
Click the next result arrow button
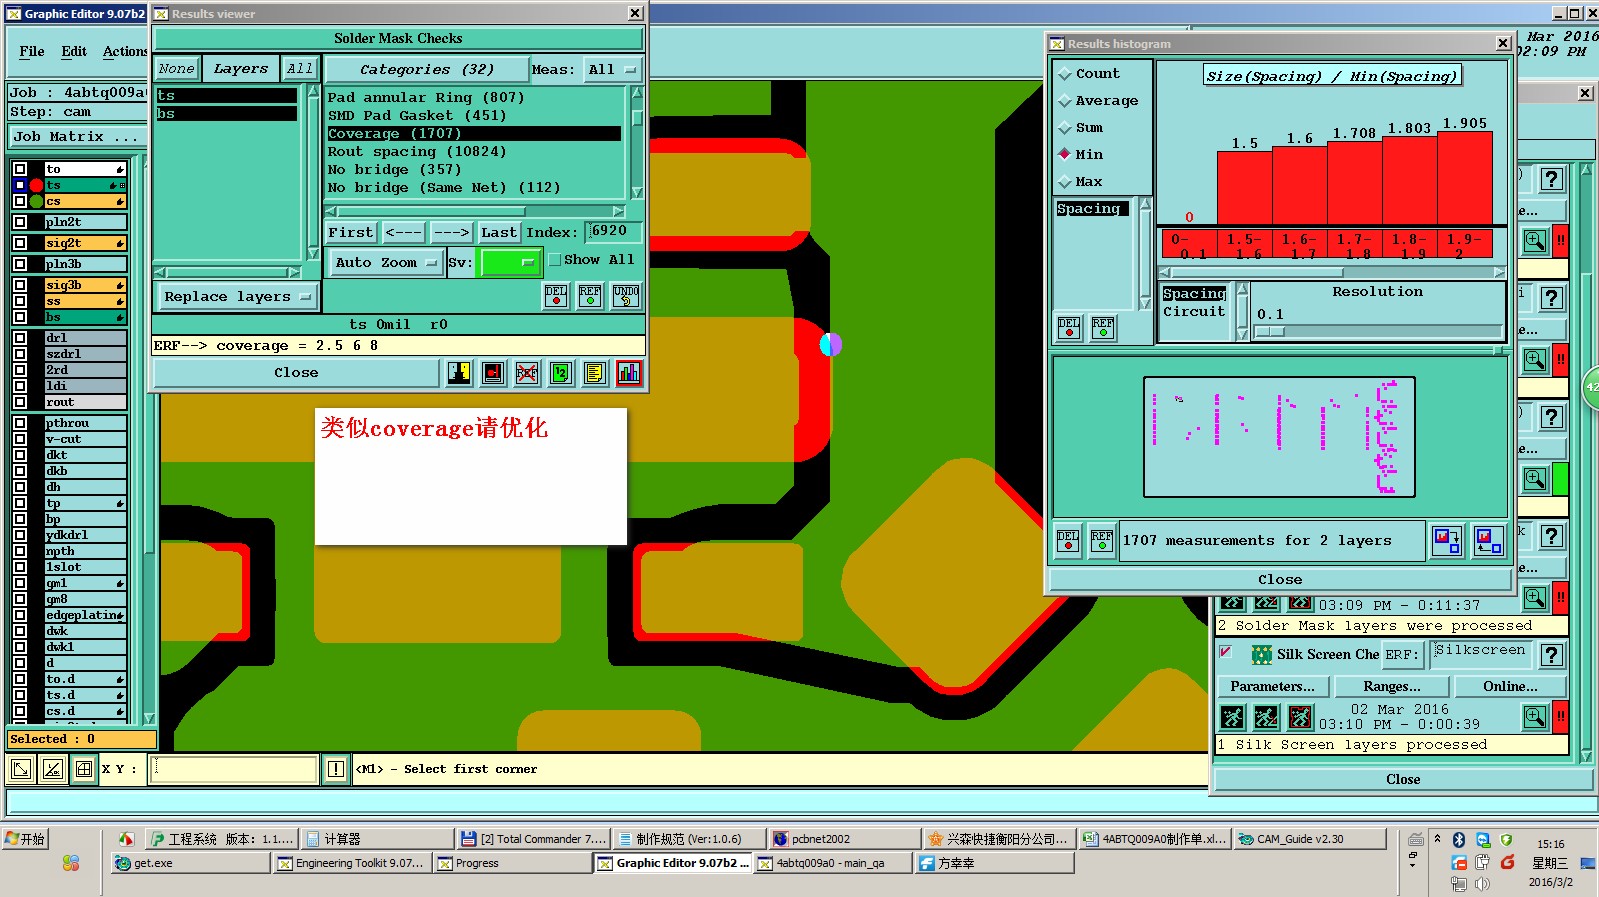[451, 233]
